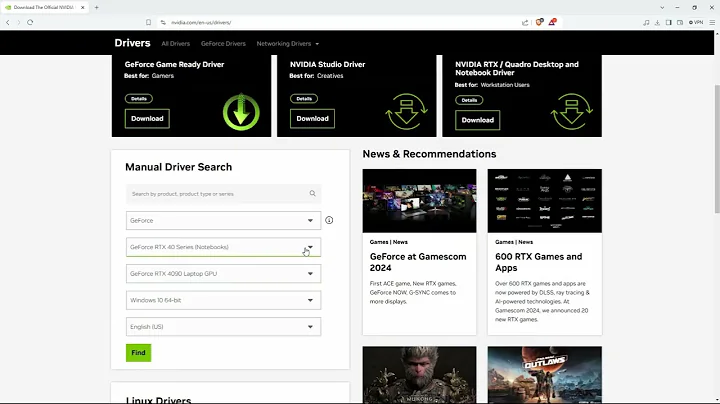Open a new browser tab

pyautogui.click(x=96, y=7)
